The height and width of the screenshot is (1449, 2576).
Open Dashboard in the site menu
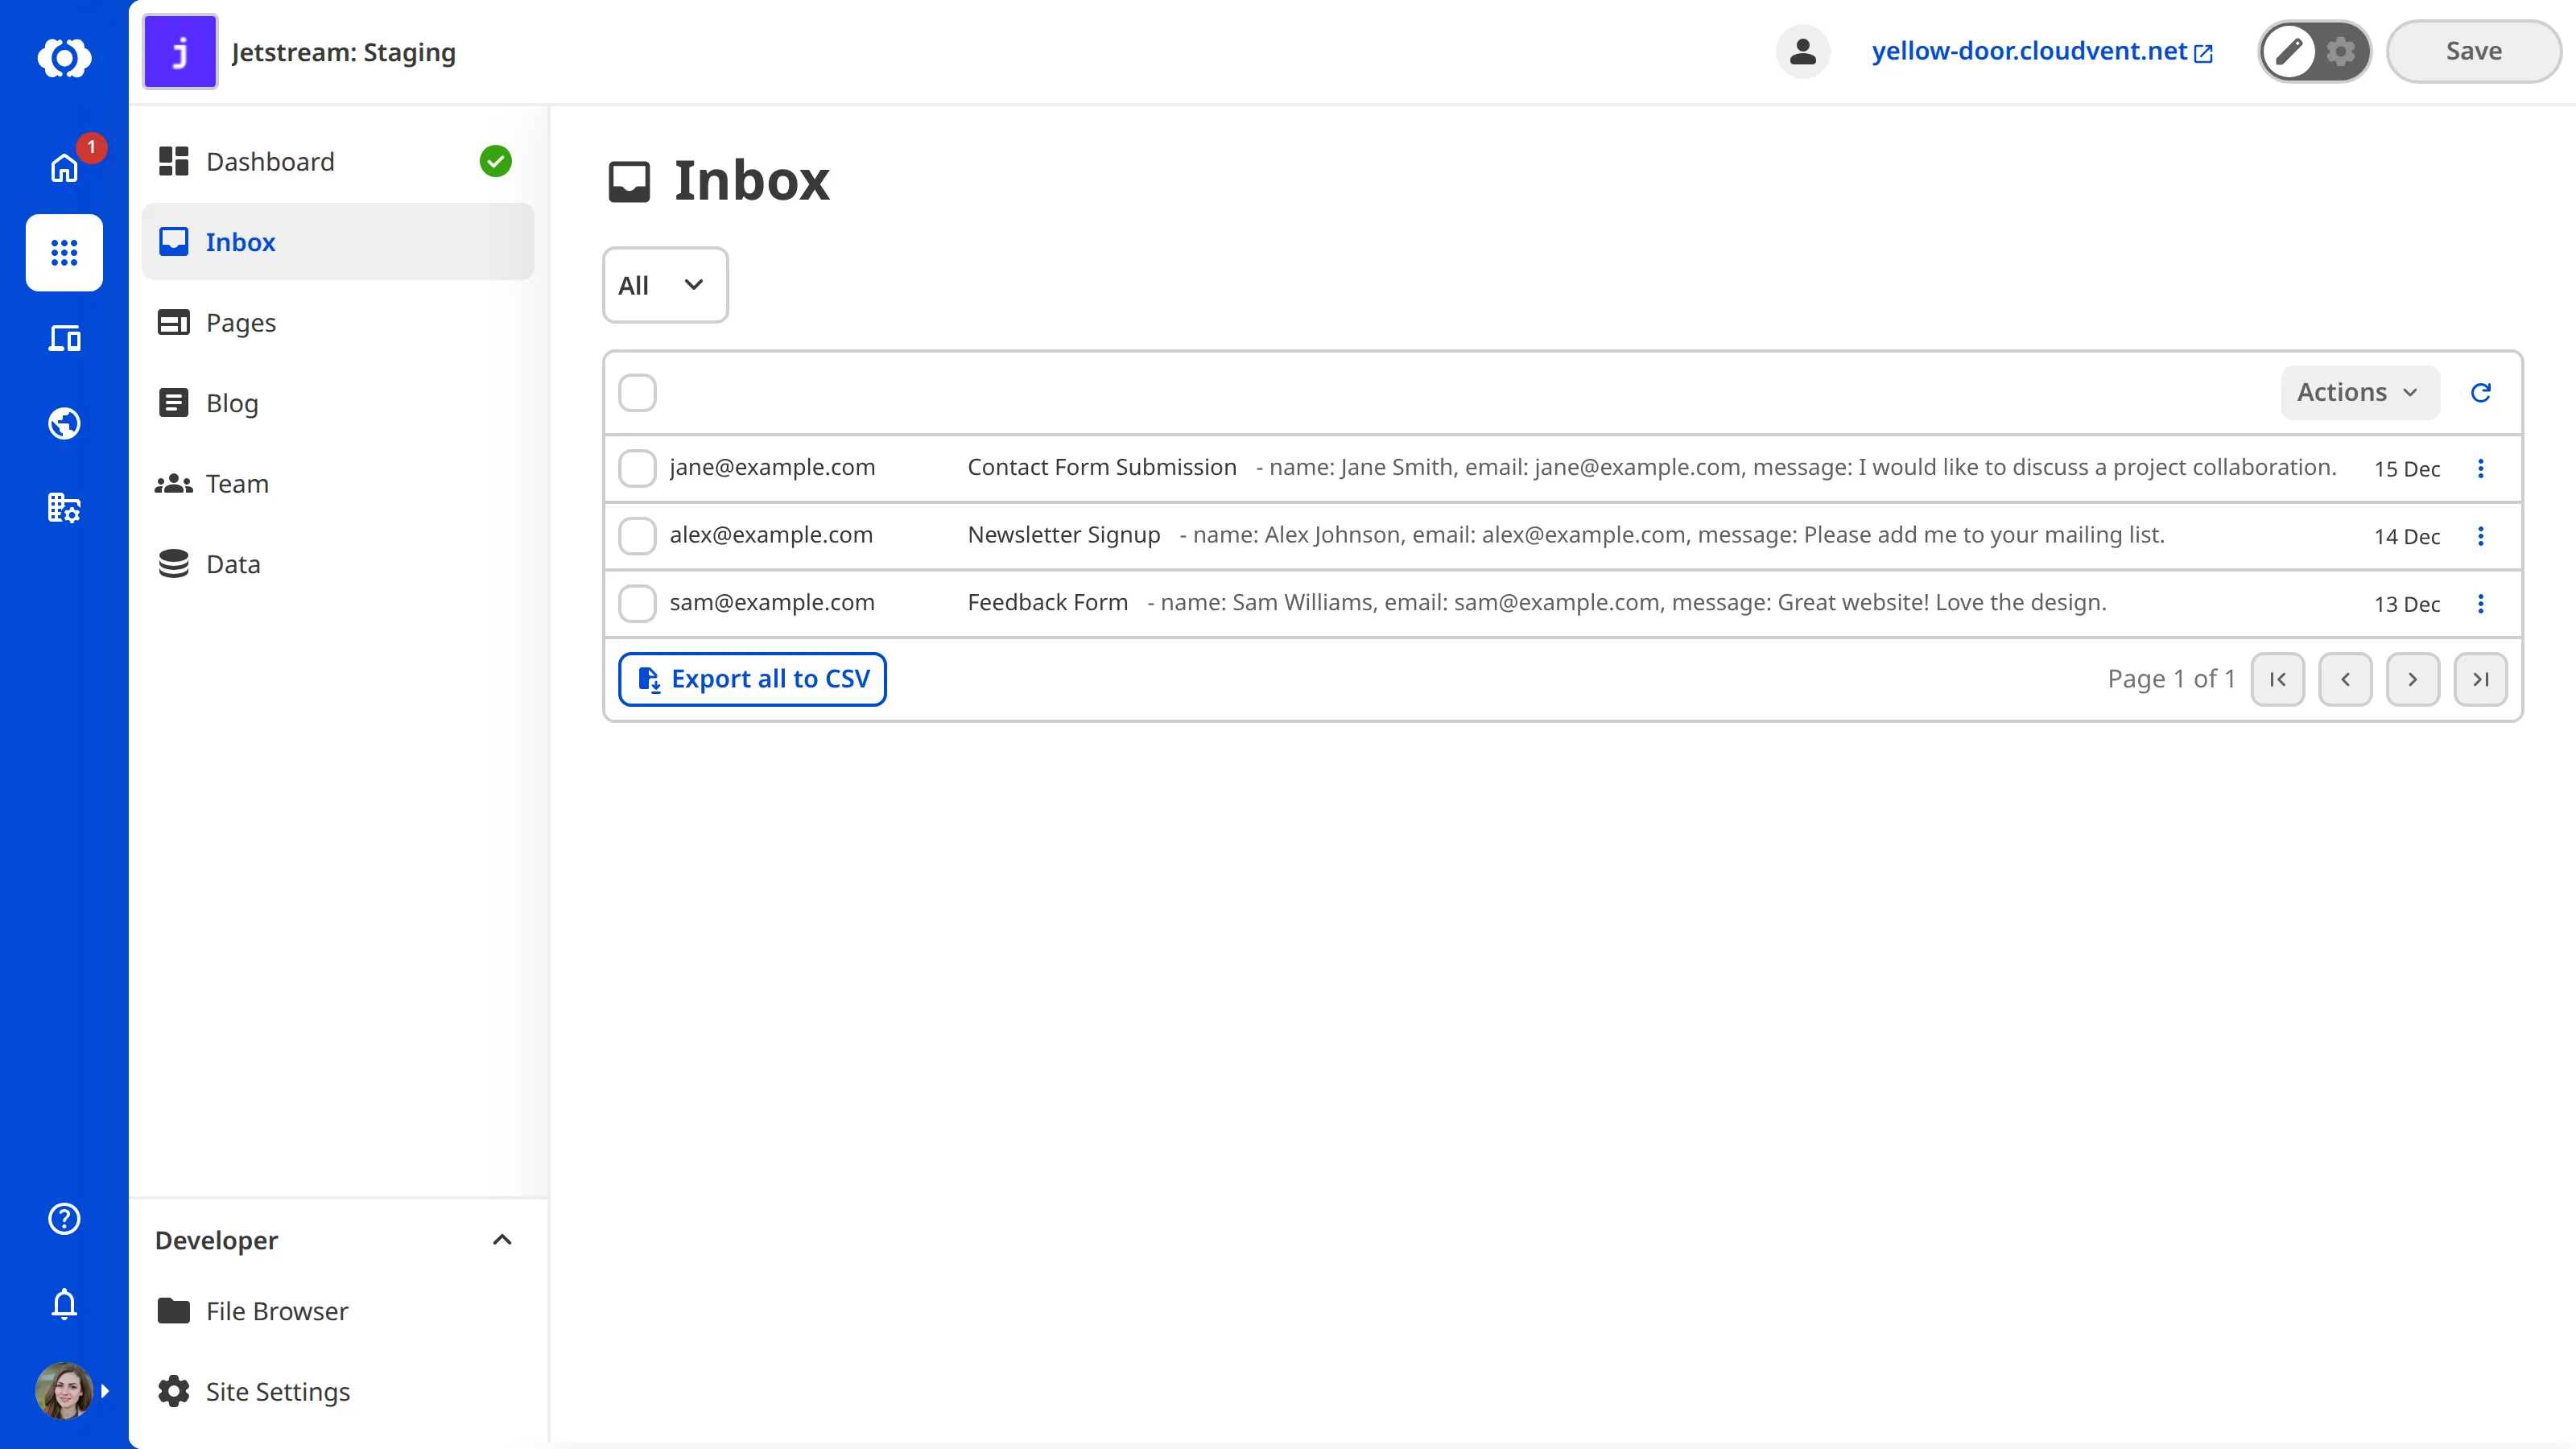pyautogui.click(x=338, y=161)
